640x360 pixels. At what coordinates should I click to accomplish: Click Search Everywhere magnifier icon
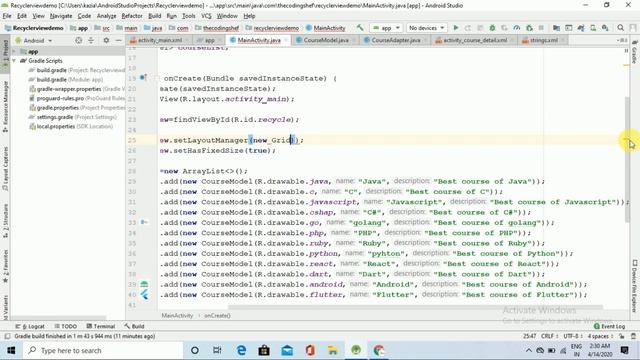click(620, 28)
